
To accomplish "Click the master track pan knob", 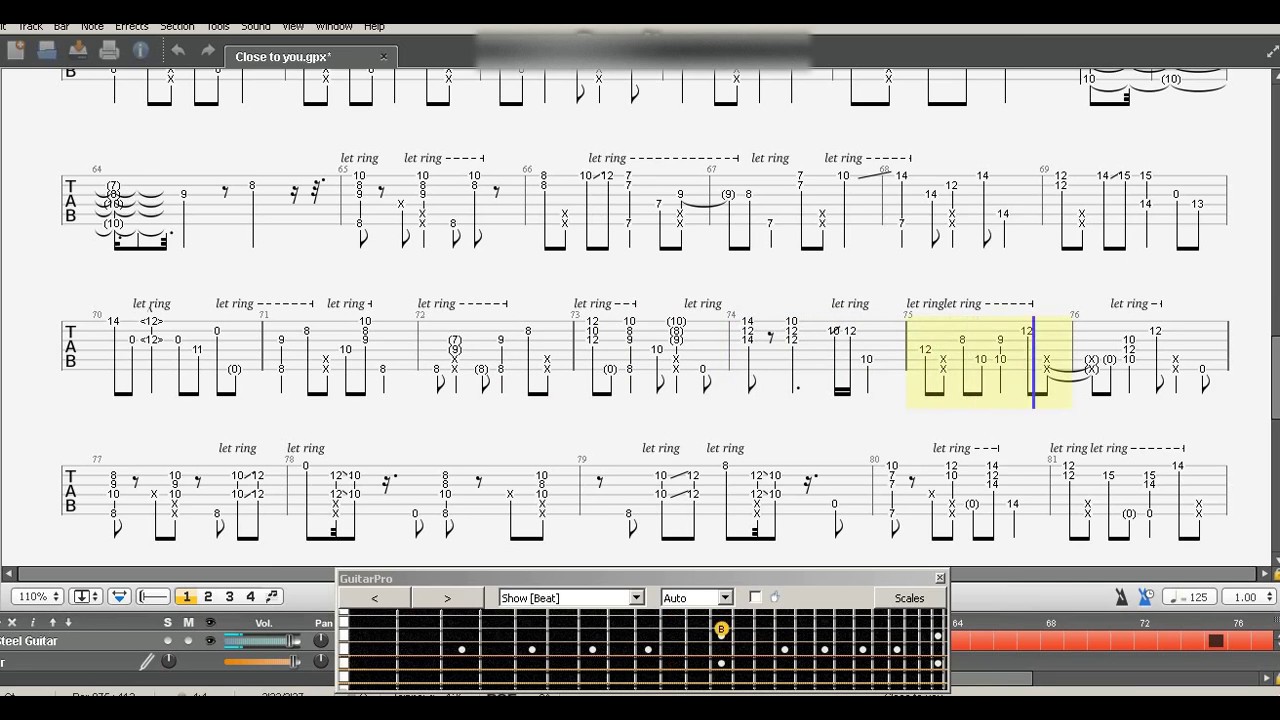I will [x=321, y=661].
